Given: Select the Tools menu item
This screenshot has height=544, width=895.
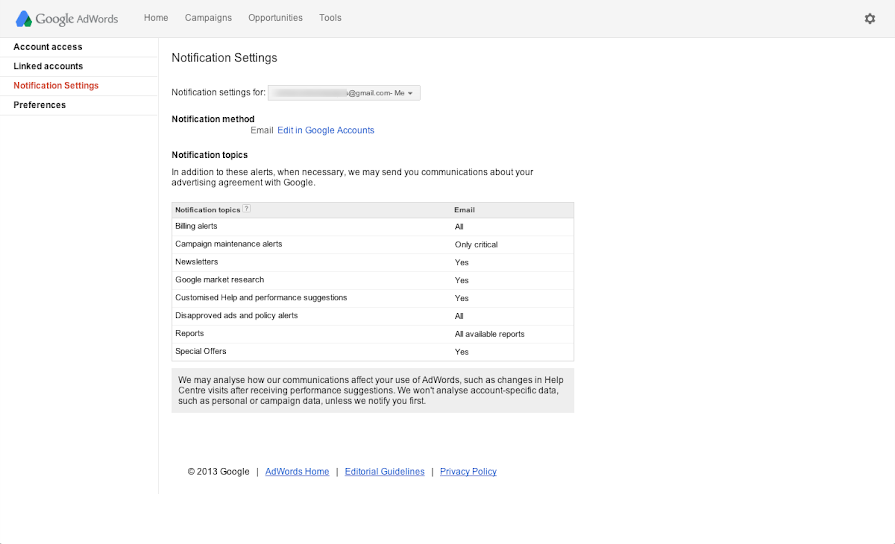Looking at the screenshot, I should [330, 18].
